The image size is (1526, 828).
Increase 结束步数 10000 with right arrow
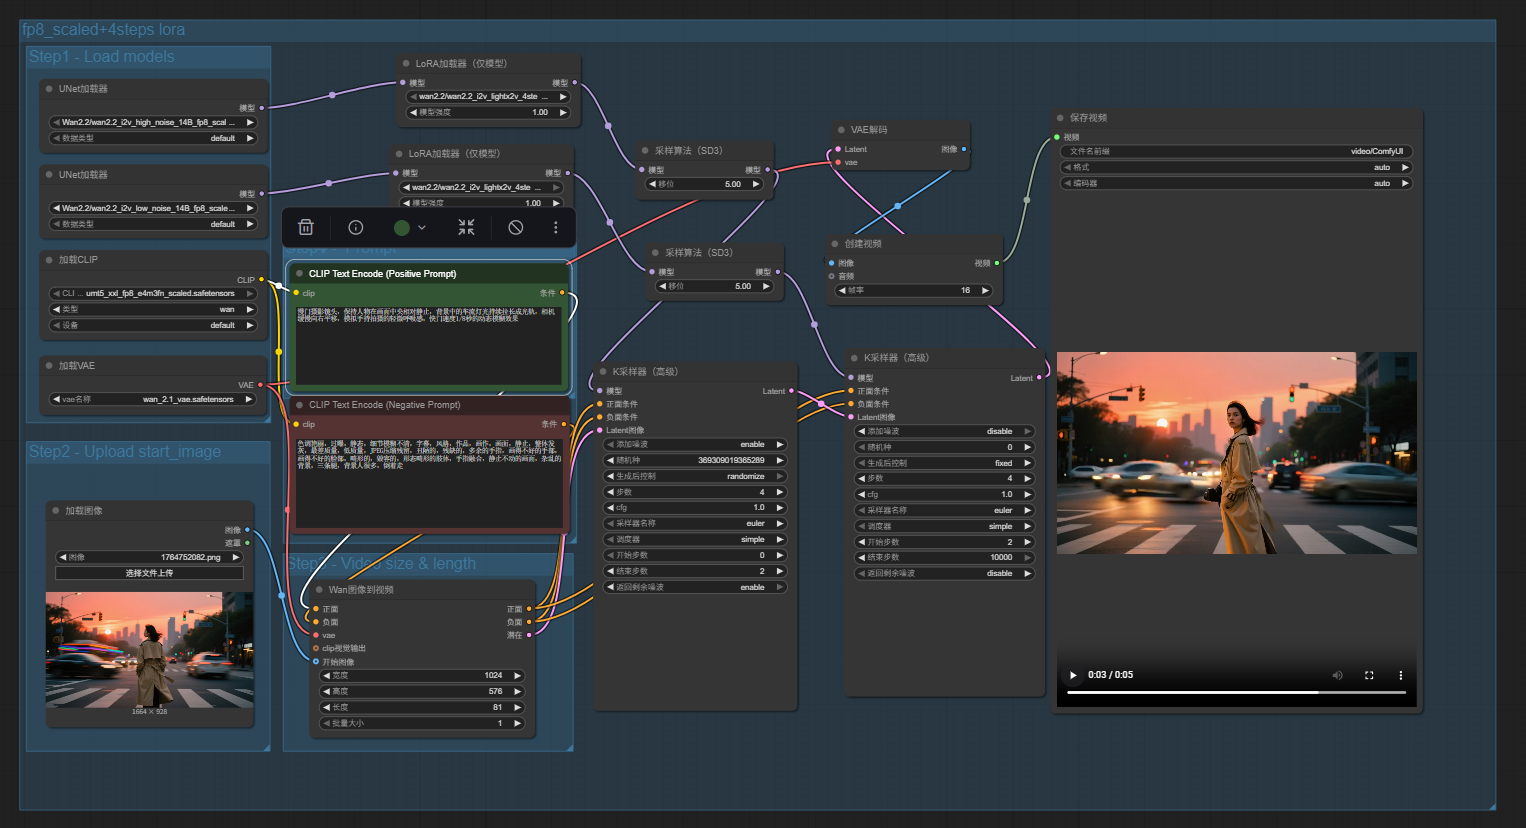[x=1027, y=558]
